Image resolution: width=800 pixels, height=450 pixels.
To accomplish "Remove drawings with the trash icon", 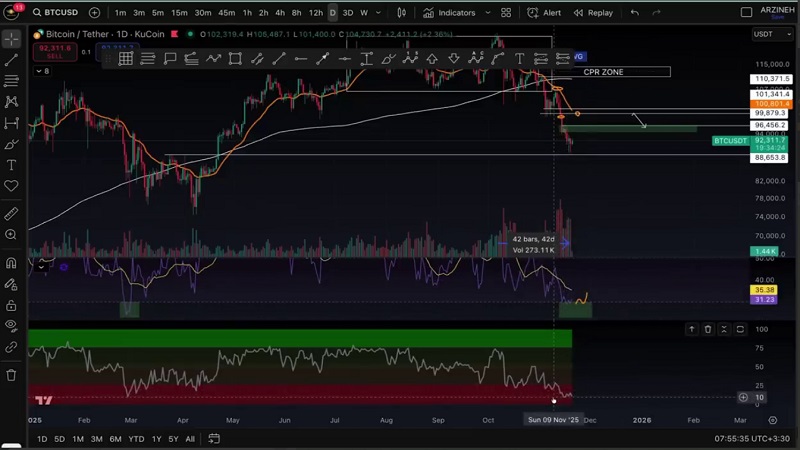I will [x=12, y=375].
